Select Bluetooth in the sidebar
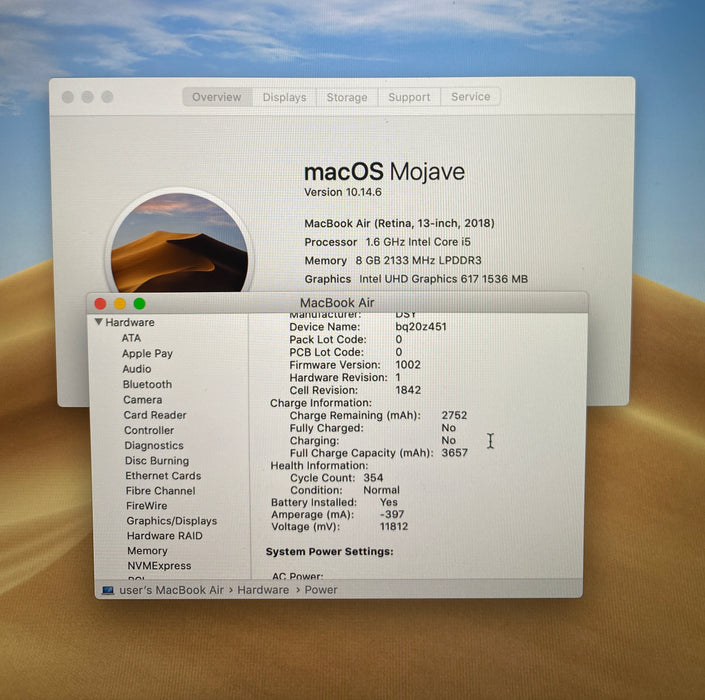Viewport: 705px width, 700px height. point(147,384)
